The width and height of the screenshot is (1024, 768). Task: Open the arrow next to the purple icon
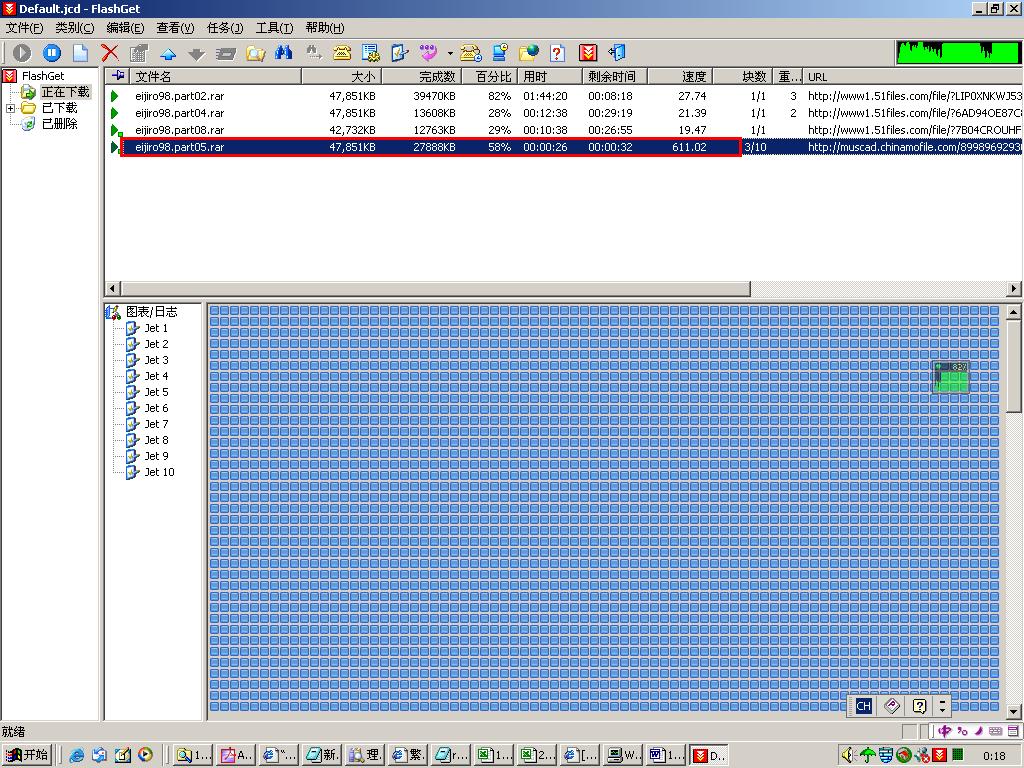(450, 53)
